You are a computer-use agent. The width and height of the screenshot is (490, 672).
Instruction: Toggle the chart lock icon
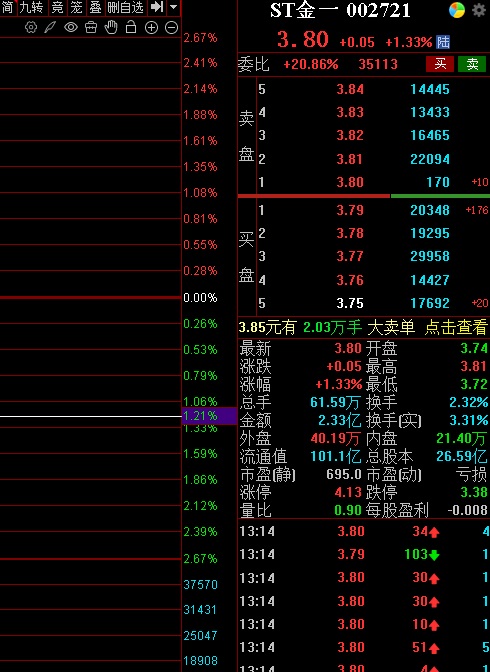pos(131,27)
